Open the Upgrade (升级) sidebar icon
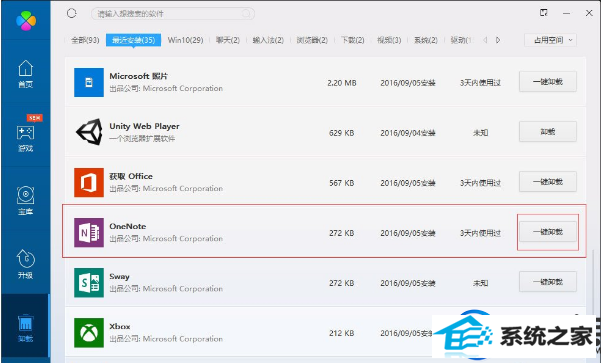The width and height of the screenshot is (601, 363). (x=25, y=264)
